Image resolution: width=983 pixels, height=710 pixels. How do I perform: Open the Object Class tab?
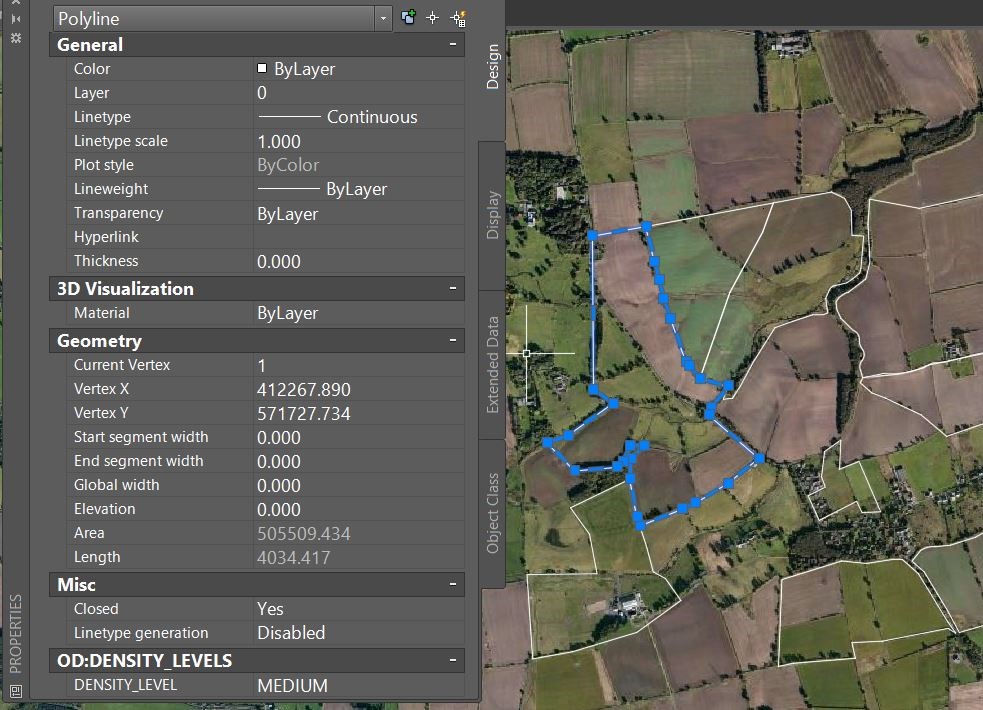point(493,513)
